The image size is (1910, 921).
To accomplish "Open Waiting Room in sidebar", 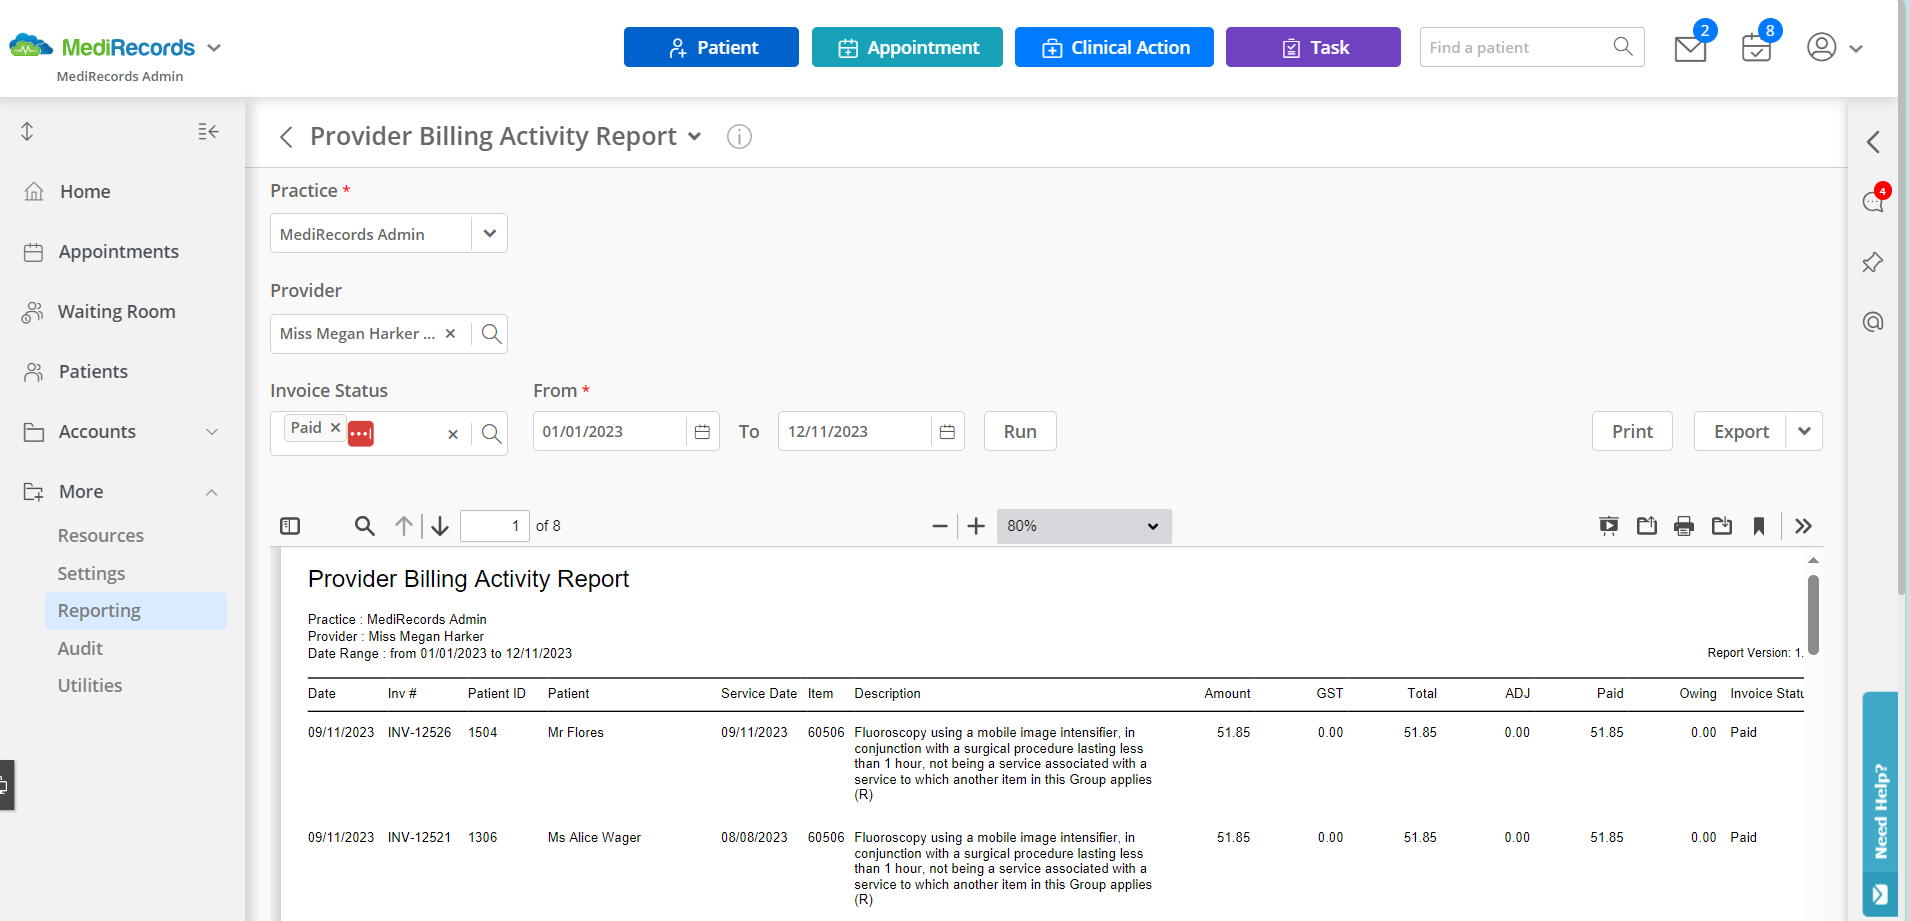I will [x=116, y=312].
